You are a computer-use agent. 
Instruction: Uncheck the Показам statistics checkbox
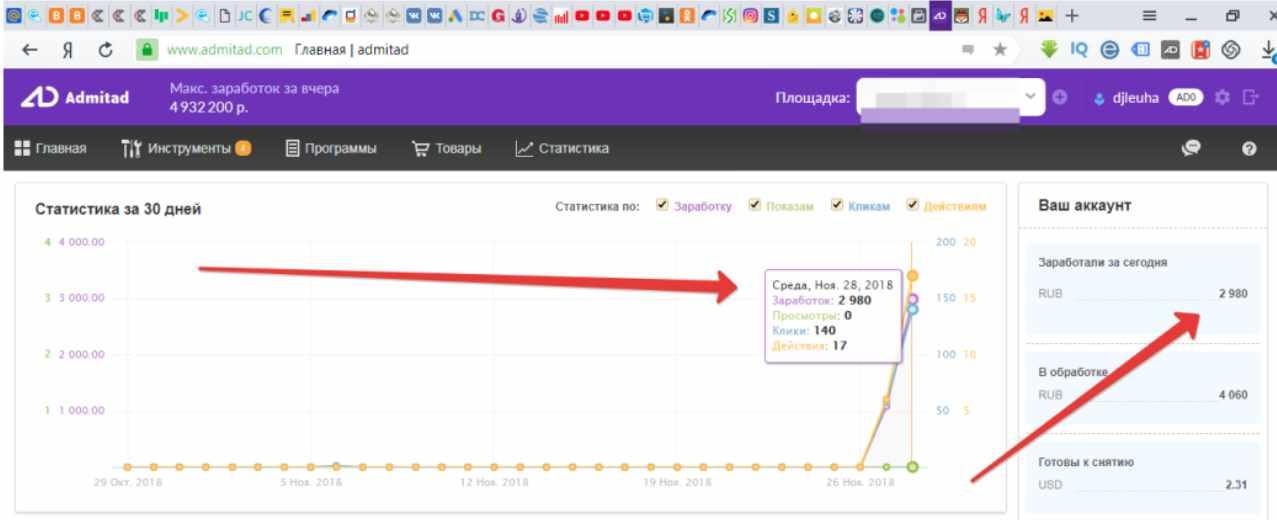coord(754,206)
